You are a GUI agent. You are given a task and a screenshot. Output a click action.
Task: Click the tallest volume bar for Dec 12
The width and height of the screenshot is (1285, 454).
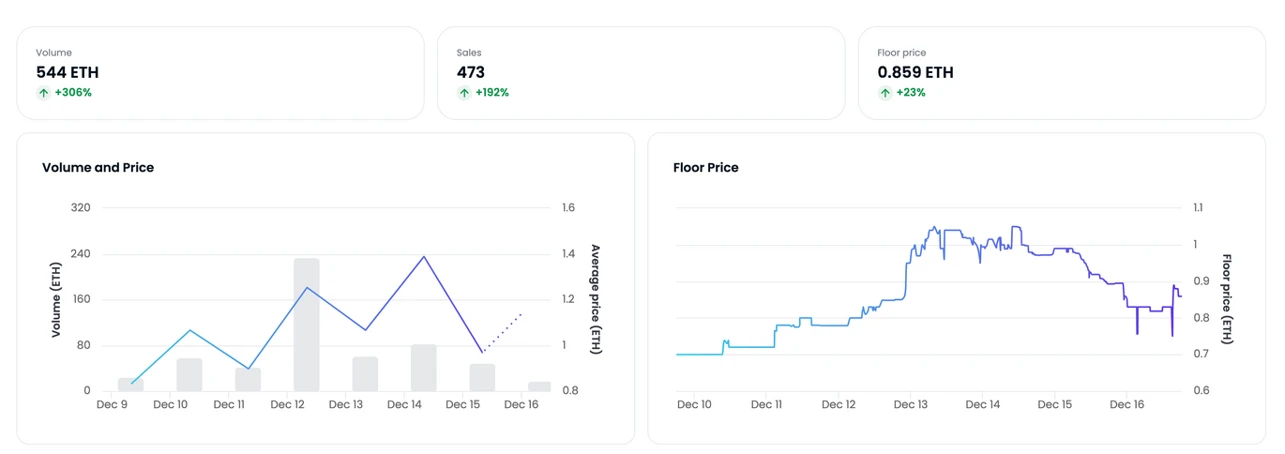tap(306, 325)
